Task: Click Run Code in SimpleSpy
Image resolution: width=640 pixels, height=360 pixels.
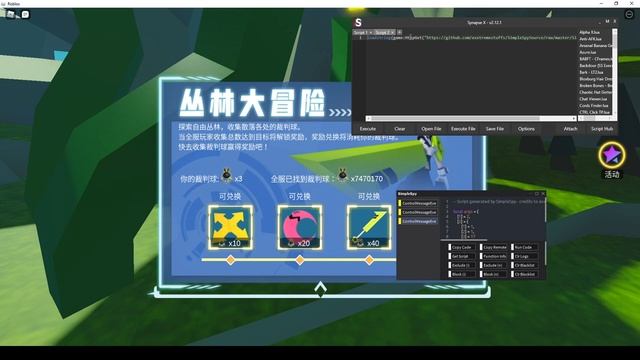Action: (x=524, y=247)
